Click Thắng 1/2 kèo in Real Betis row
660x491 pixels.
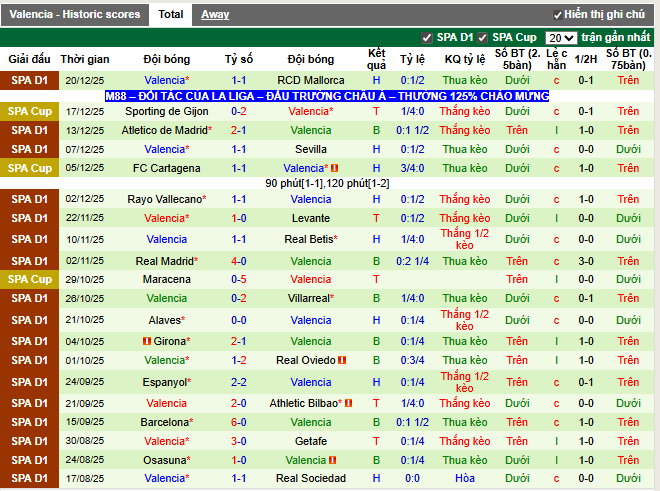[465, 239]
